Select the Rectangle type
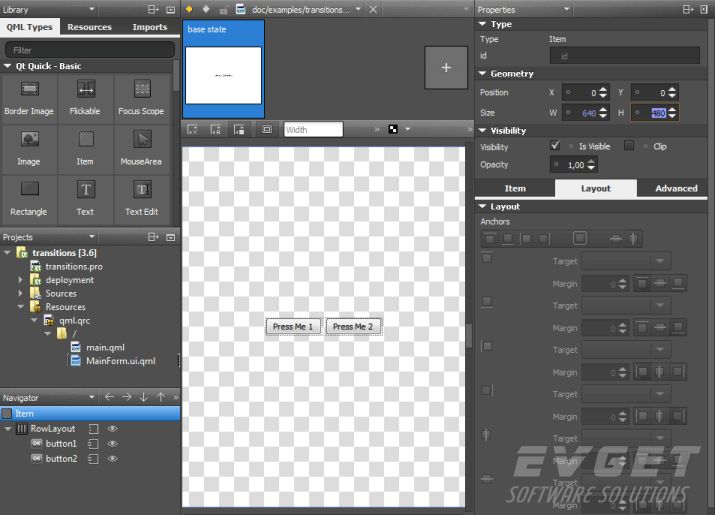The image size is (715, 515). [x=29, y=199]
